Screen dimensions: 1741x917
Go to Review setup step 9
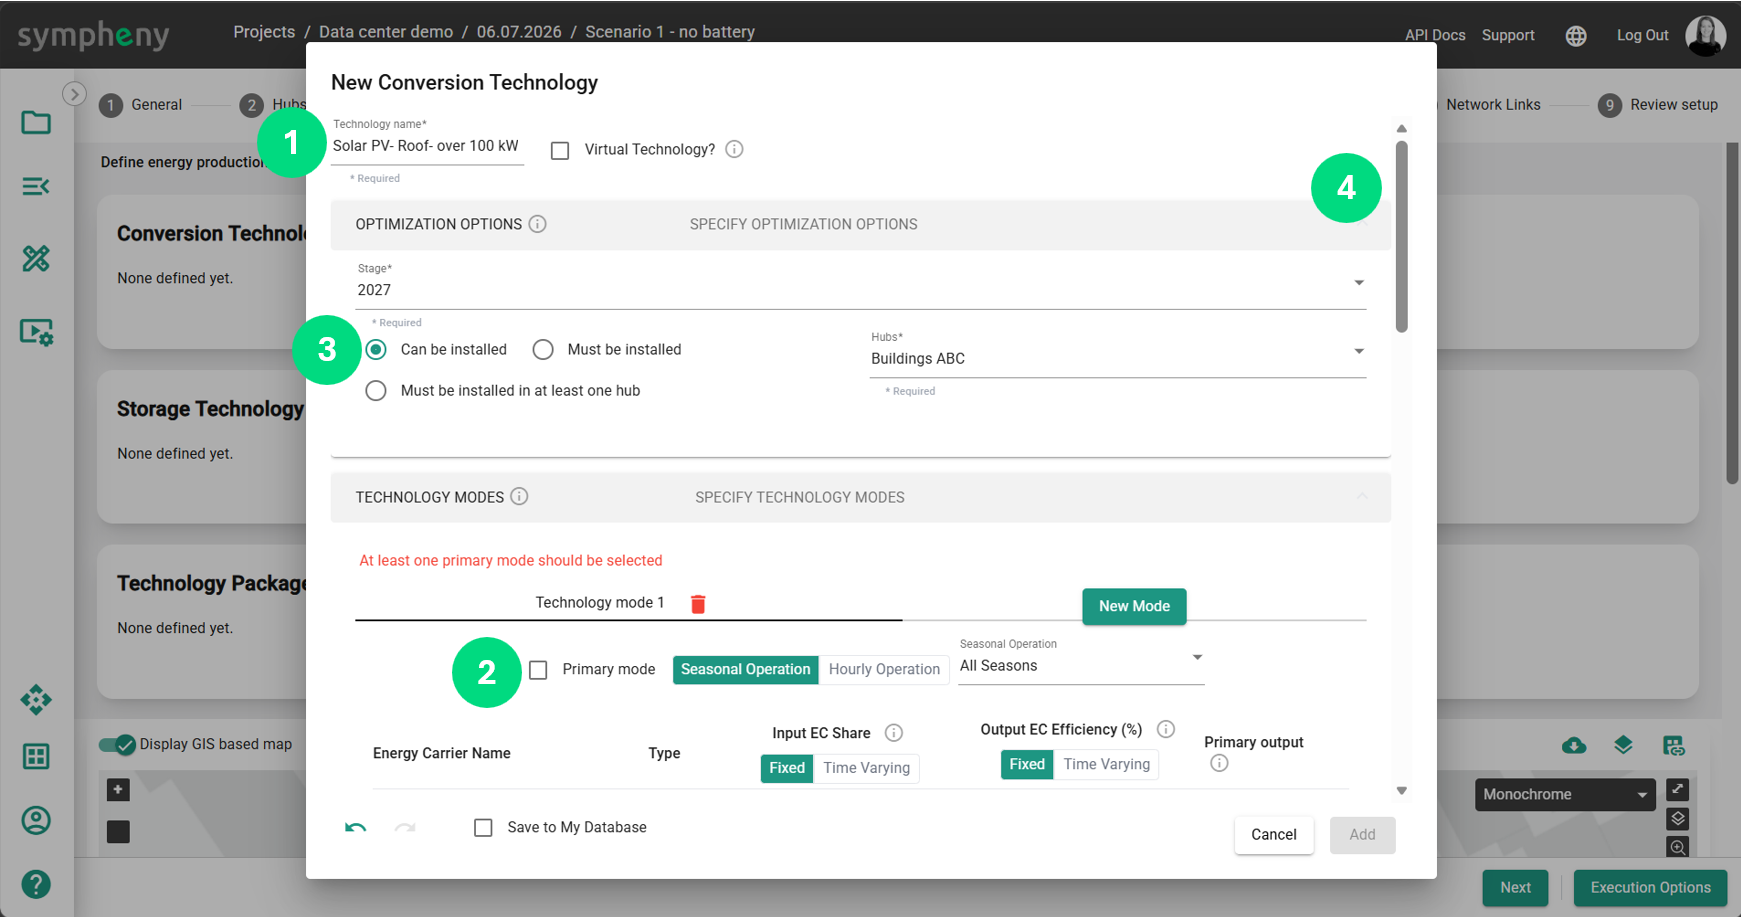tap(1657, 105)
